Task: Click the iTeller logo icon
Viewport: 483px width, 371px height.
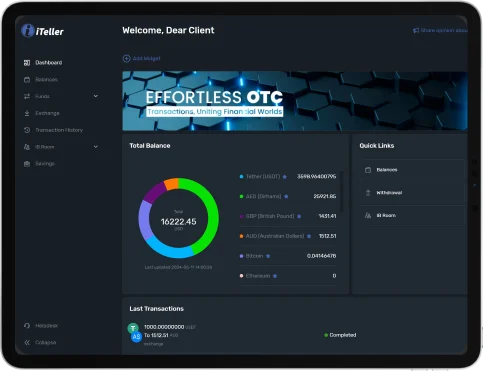Action: point(28,31)
